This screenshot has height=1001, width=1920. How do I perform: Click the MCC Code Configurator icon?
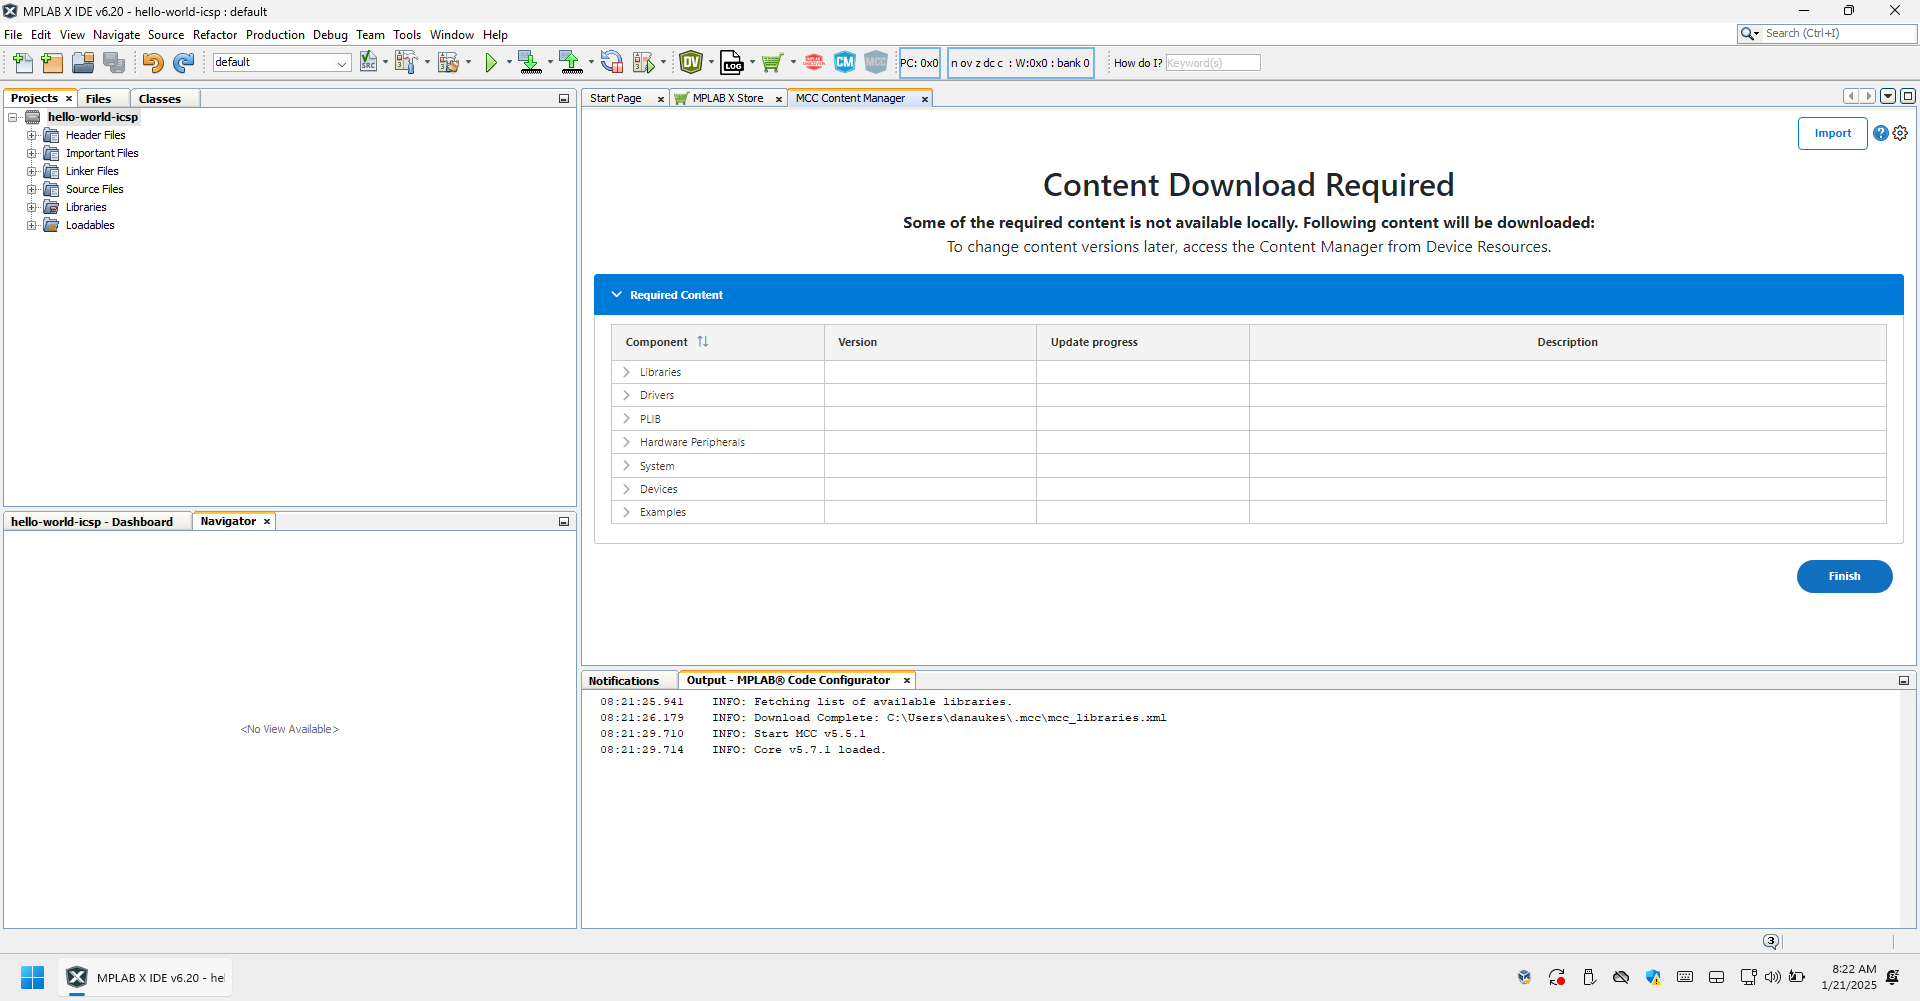coord(876,62)
